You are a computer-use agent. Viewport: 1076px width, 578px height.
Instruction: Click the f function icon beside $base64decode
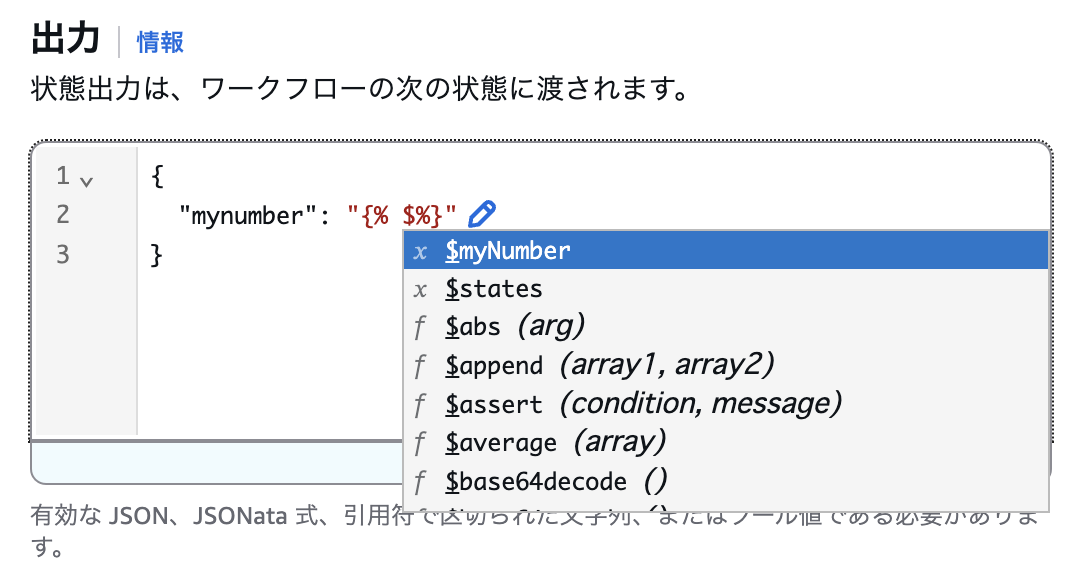coord(421,481)
